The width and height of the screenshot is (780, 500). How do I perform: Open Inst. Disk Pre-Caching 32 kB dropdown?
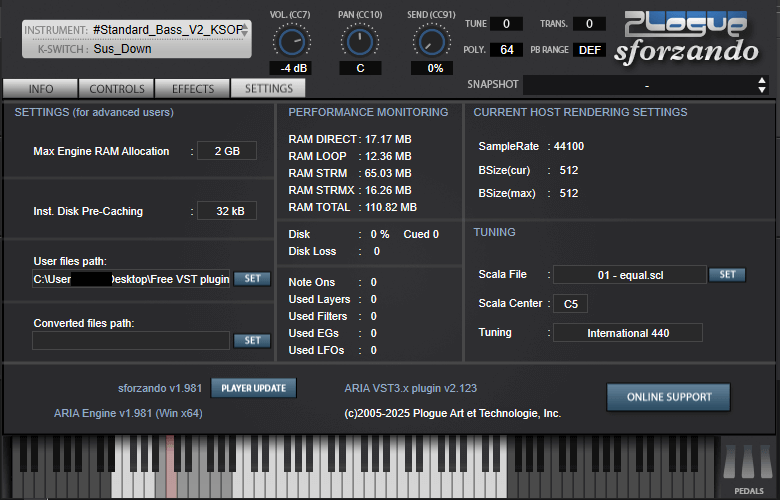click(x=227, y=211)
